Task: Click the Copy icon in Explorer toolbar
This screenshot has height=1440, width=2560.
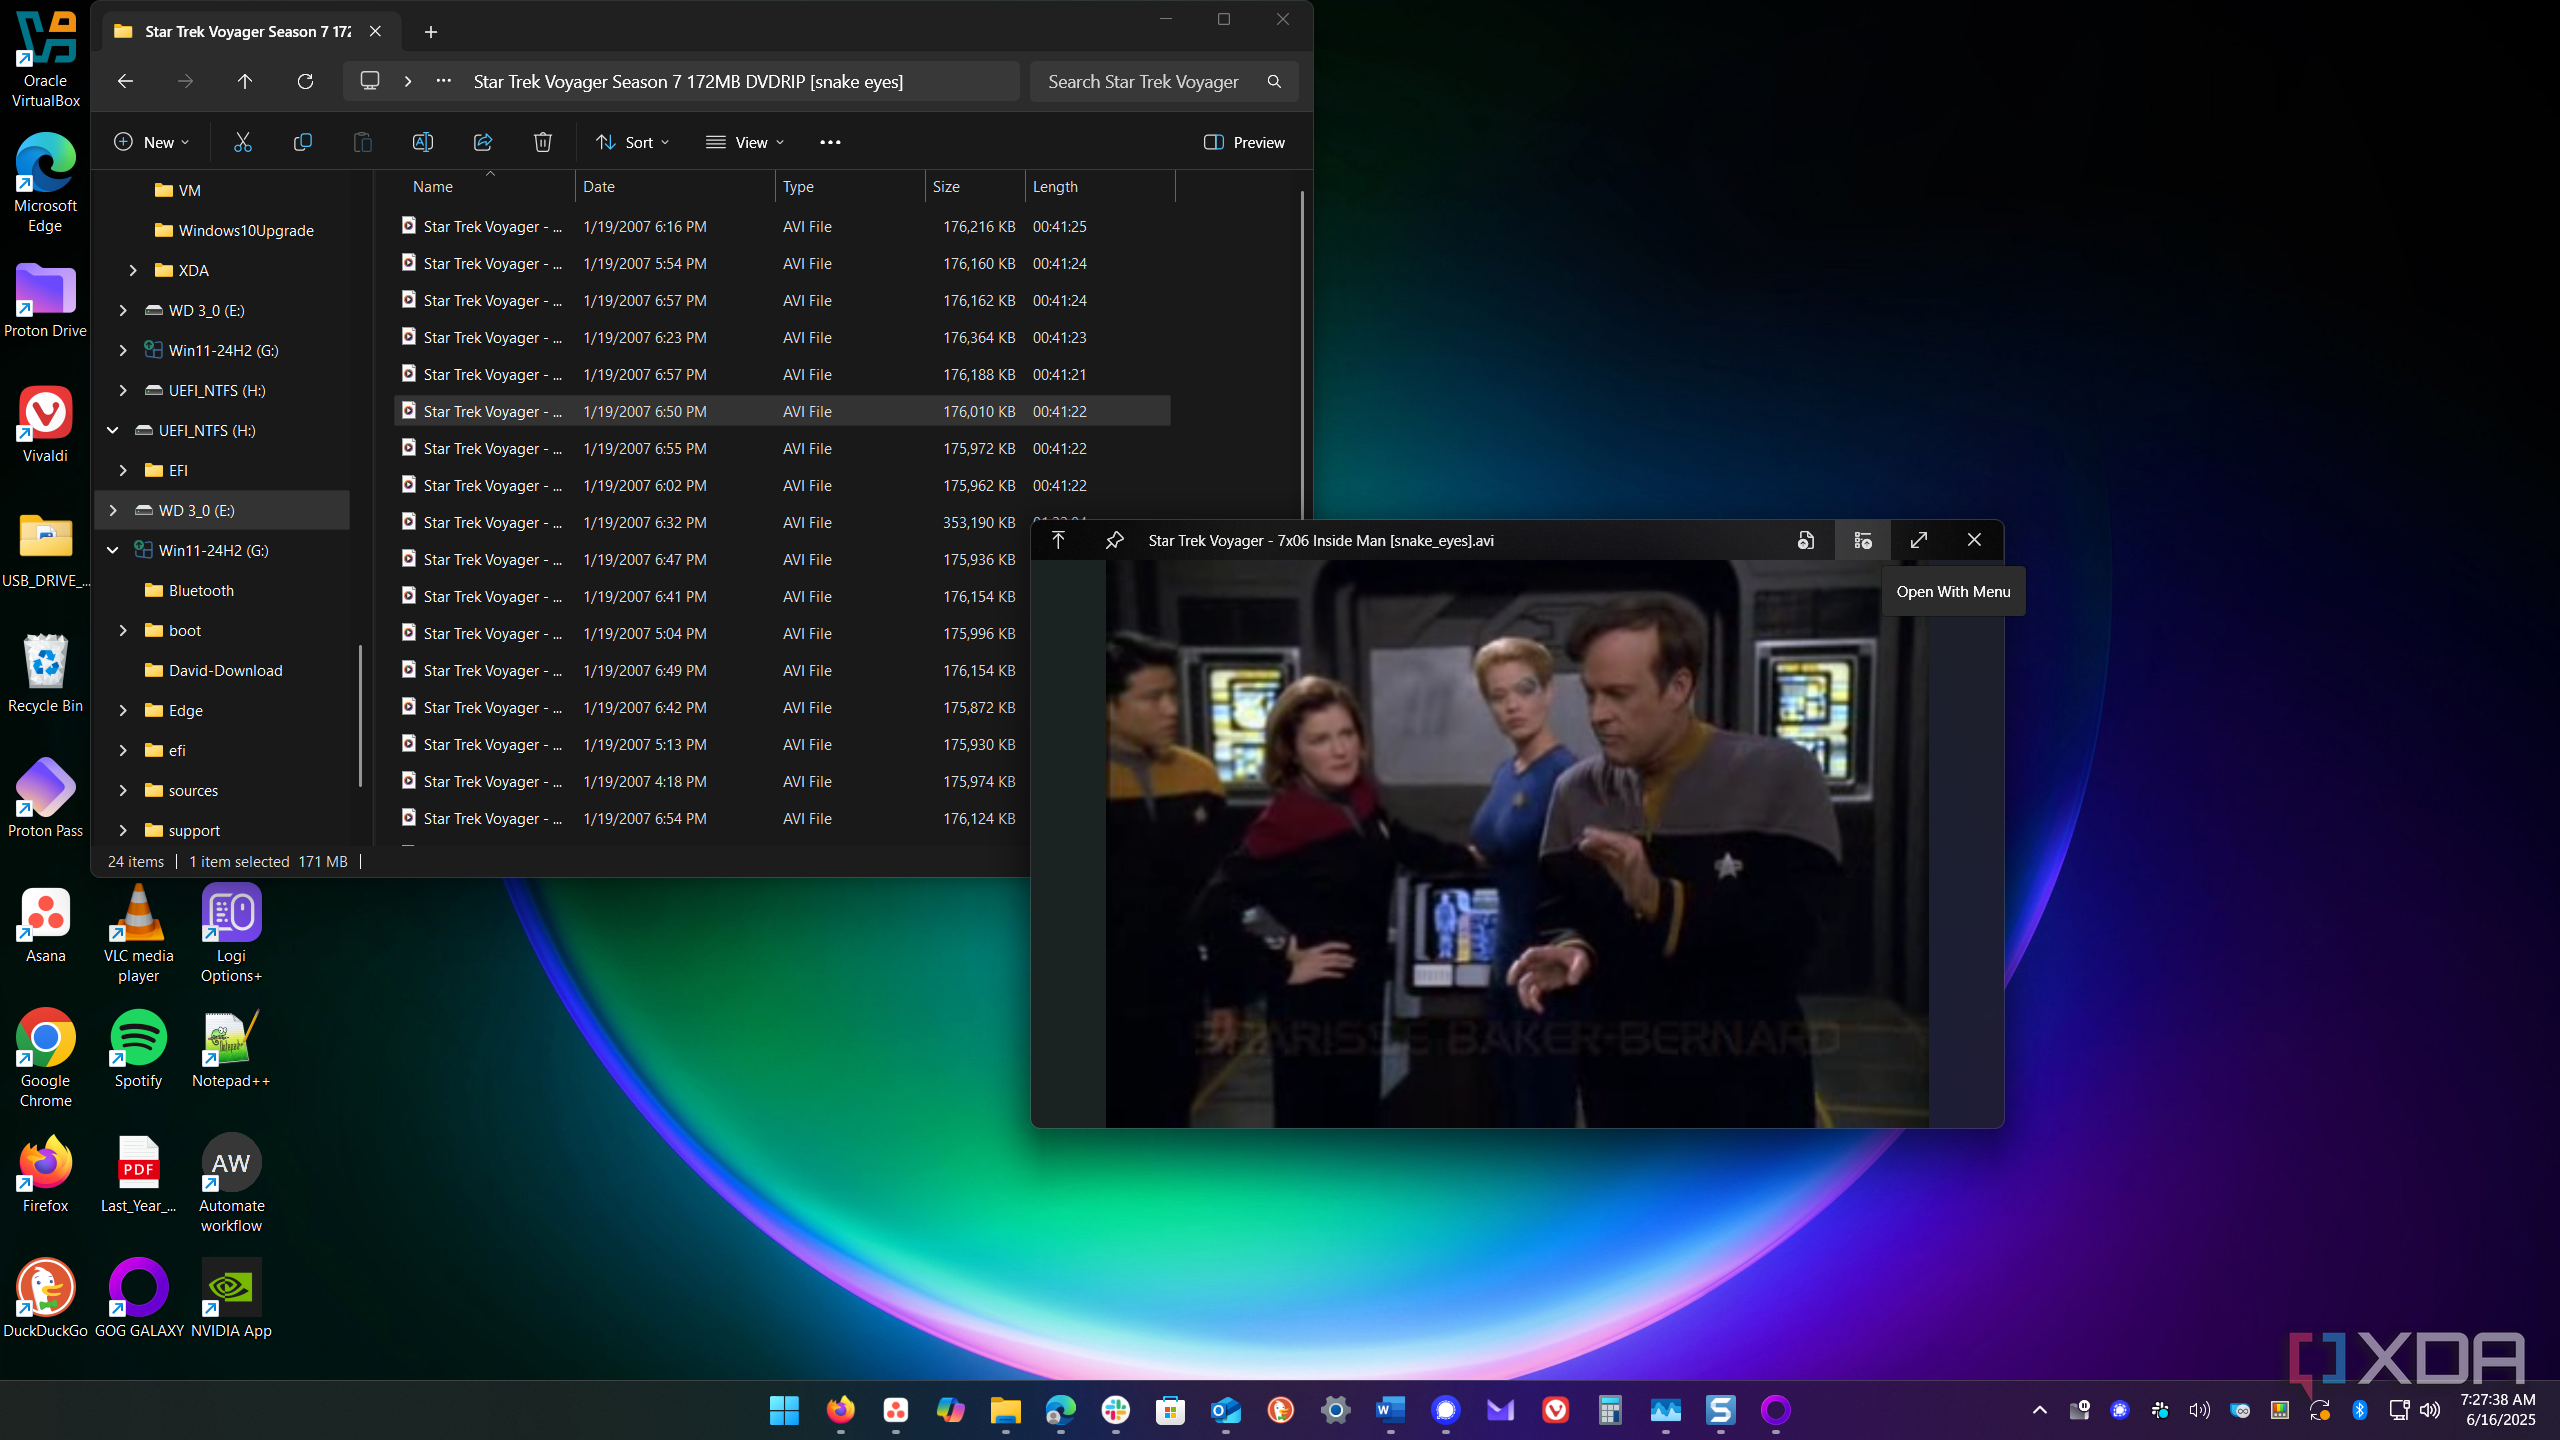Action: tap(302, 142)
